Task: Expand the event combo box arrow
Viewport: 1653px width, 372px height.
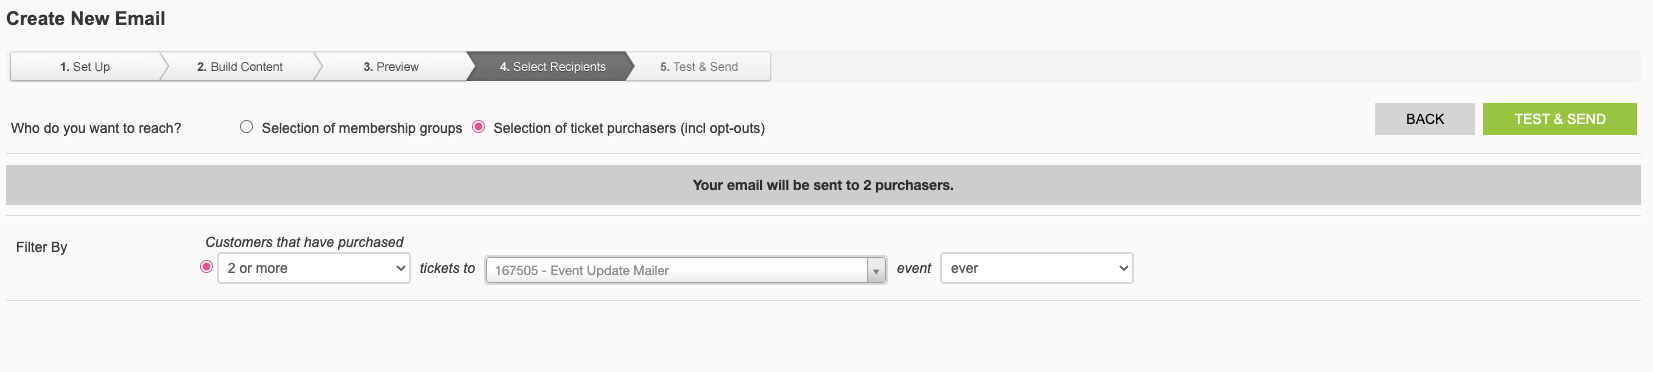Action: [x=876, y=270]
